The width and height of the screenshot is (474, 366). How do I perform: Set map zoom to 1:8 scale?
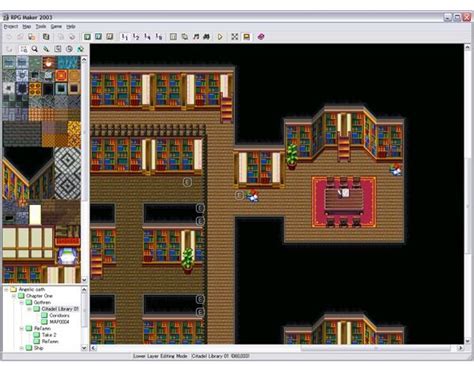(159, 37)
